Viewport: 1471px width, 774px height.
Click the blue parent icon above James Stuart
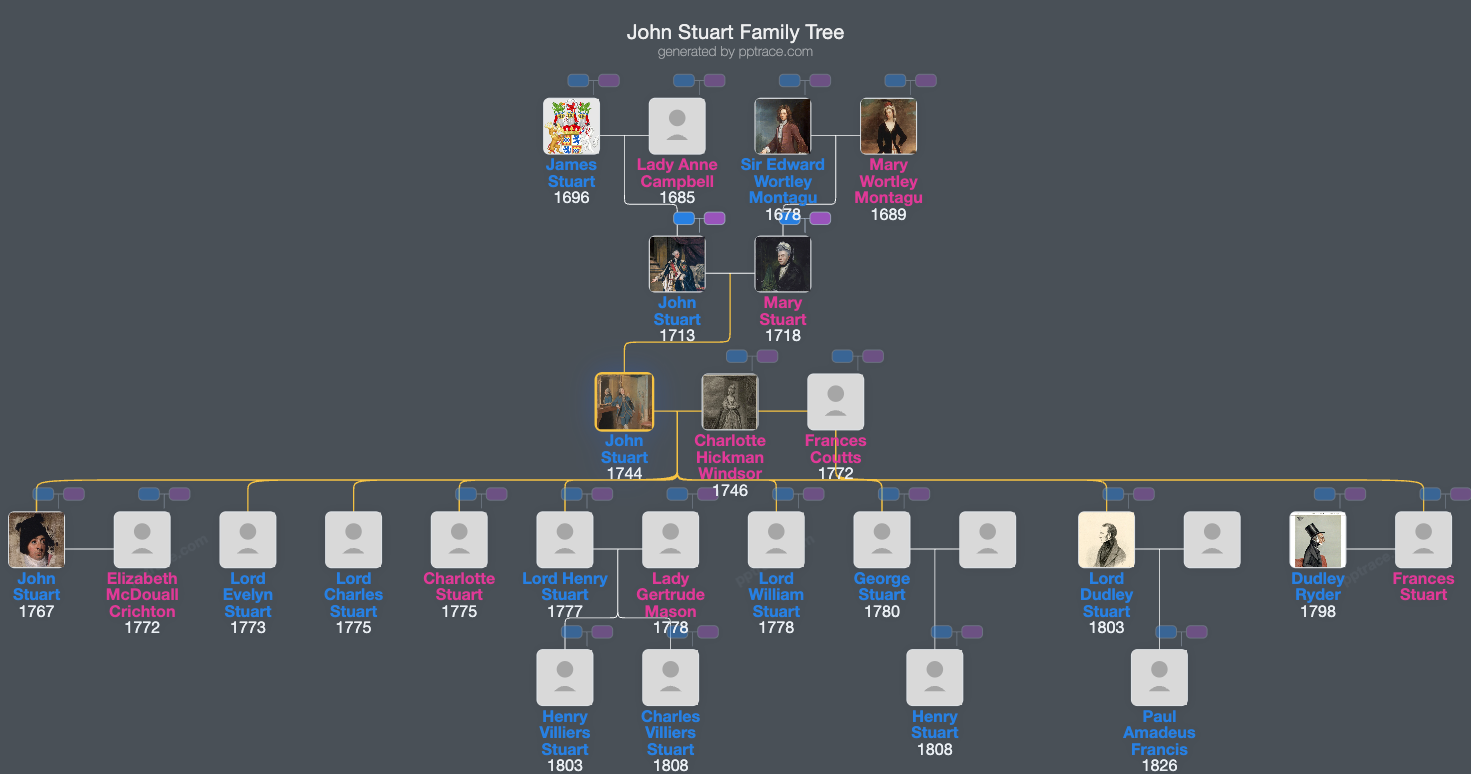click(x=578, y=80)
